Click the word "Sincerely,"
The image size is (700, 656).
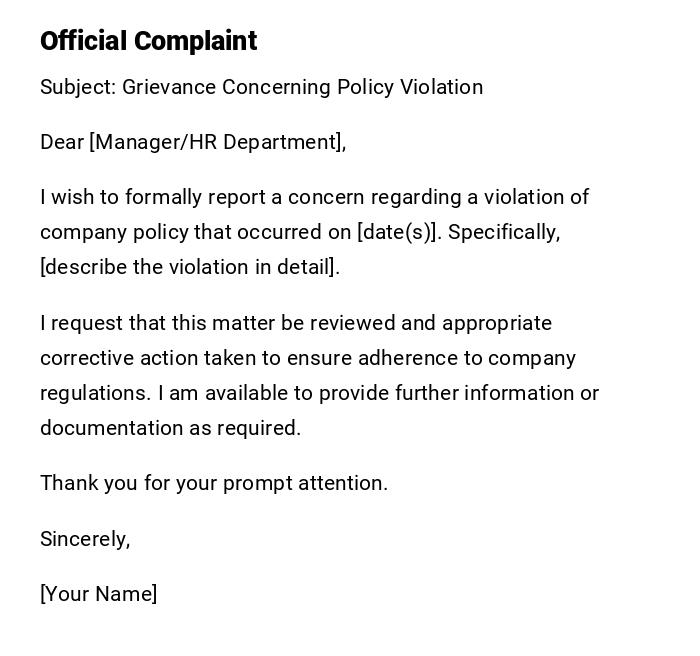[x=85, y=539]
